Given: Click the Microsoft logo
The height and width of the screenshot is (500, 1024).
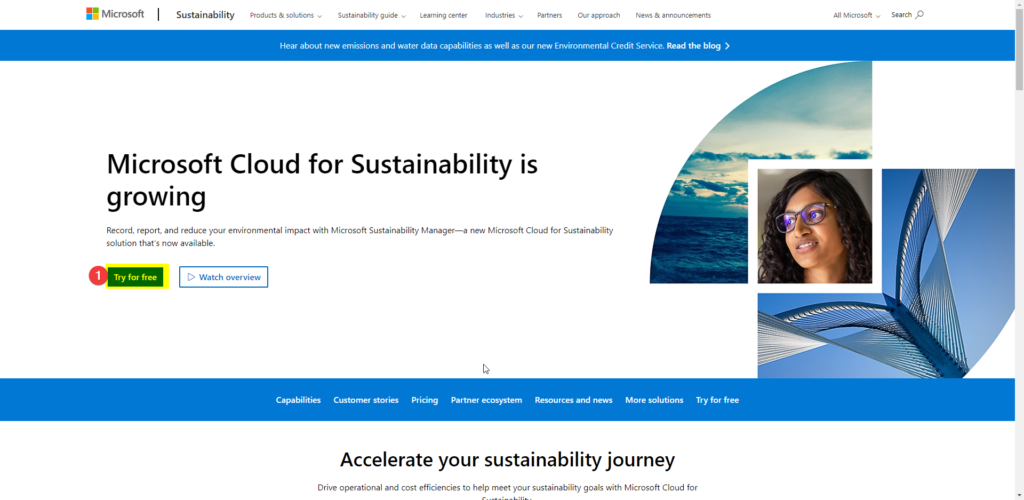Looking at the screenshot, I should 115,14.
